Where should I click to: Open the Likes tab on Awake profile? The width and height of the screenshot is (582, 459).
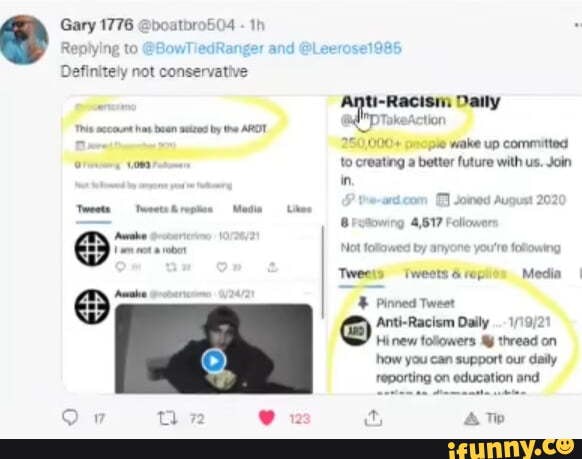click(x=299, y=209)
